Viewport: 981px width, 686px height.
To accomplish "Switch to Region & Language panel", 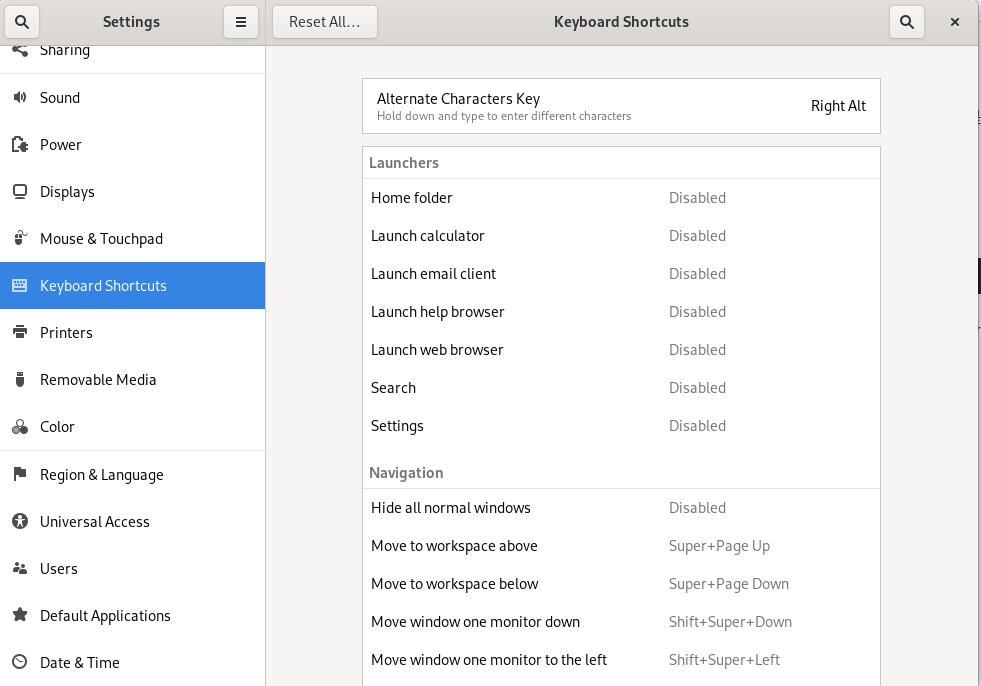I will pyautogui.click(x=101, y=475).
